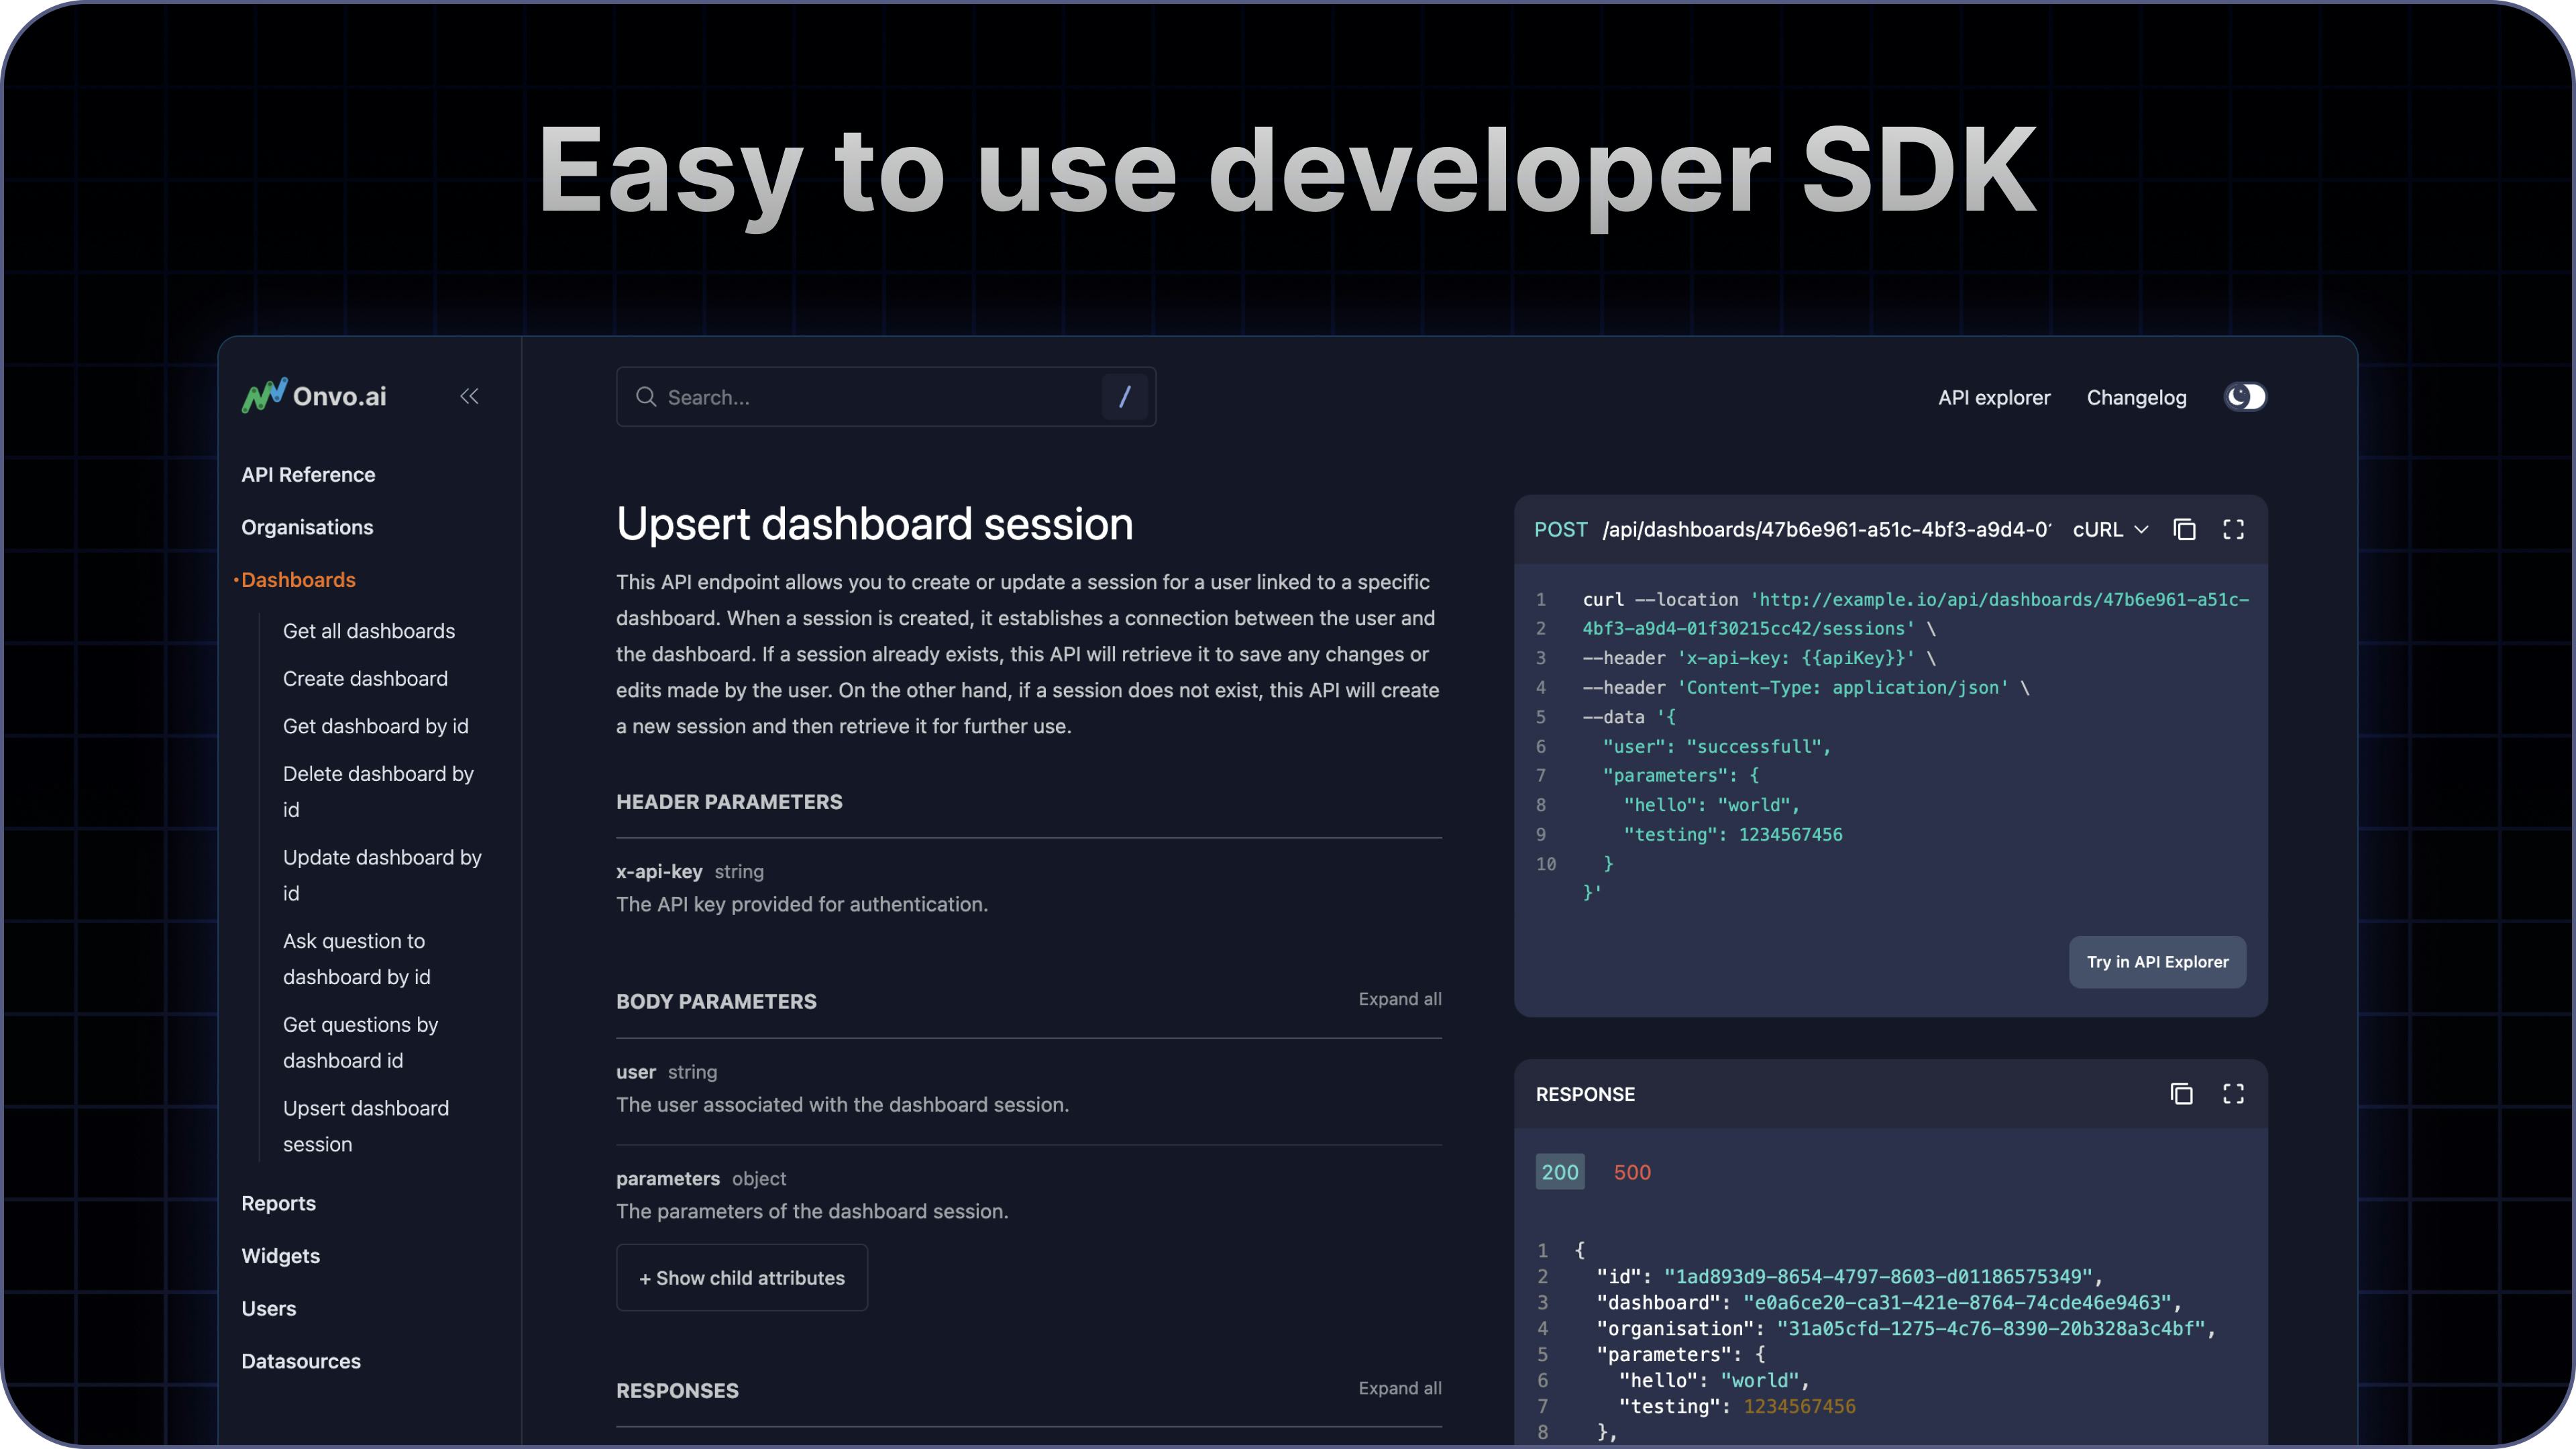Collapse the sidebar using the chevron icon
Image resolution: width=2576 pixels, height=1449 pixels.
pyautogui.click(x=469, y=396)
